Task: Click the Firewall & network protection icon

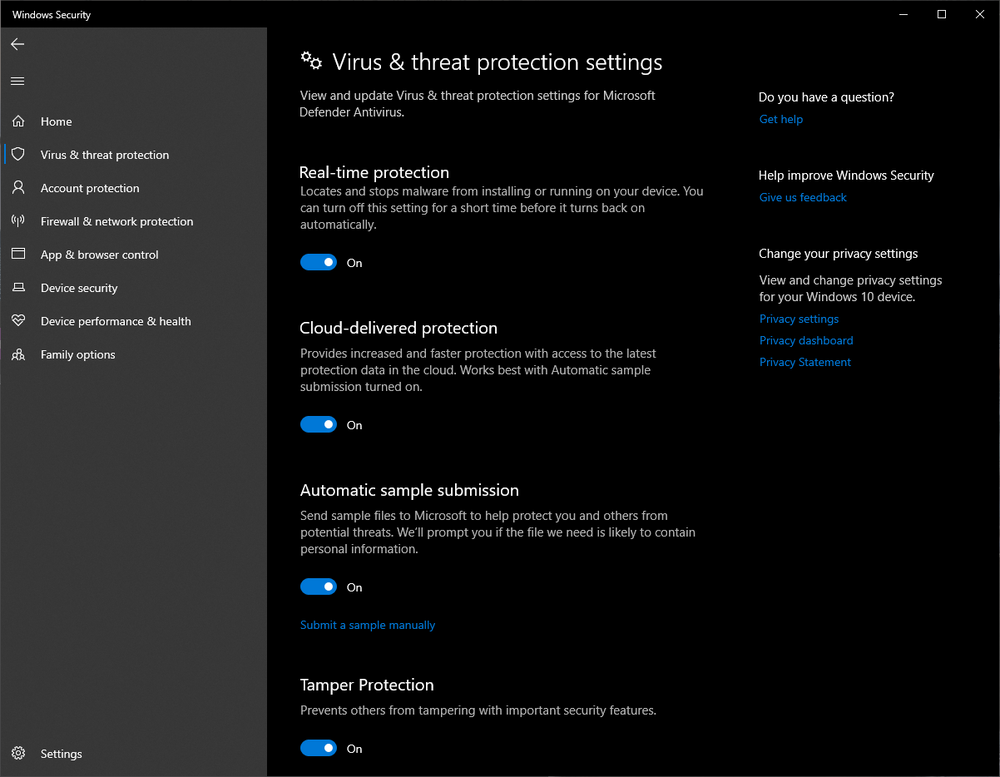Action: pos(18,221)
